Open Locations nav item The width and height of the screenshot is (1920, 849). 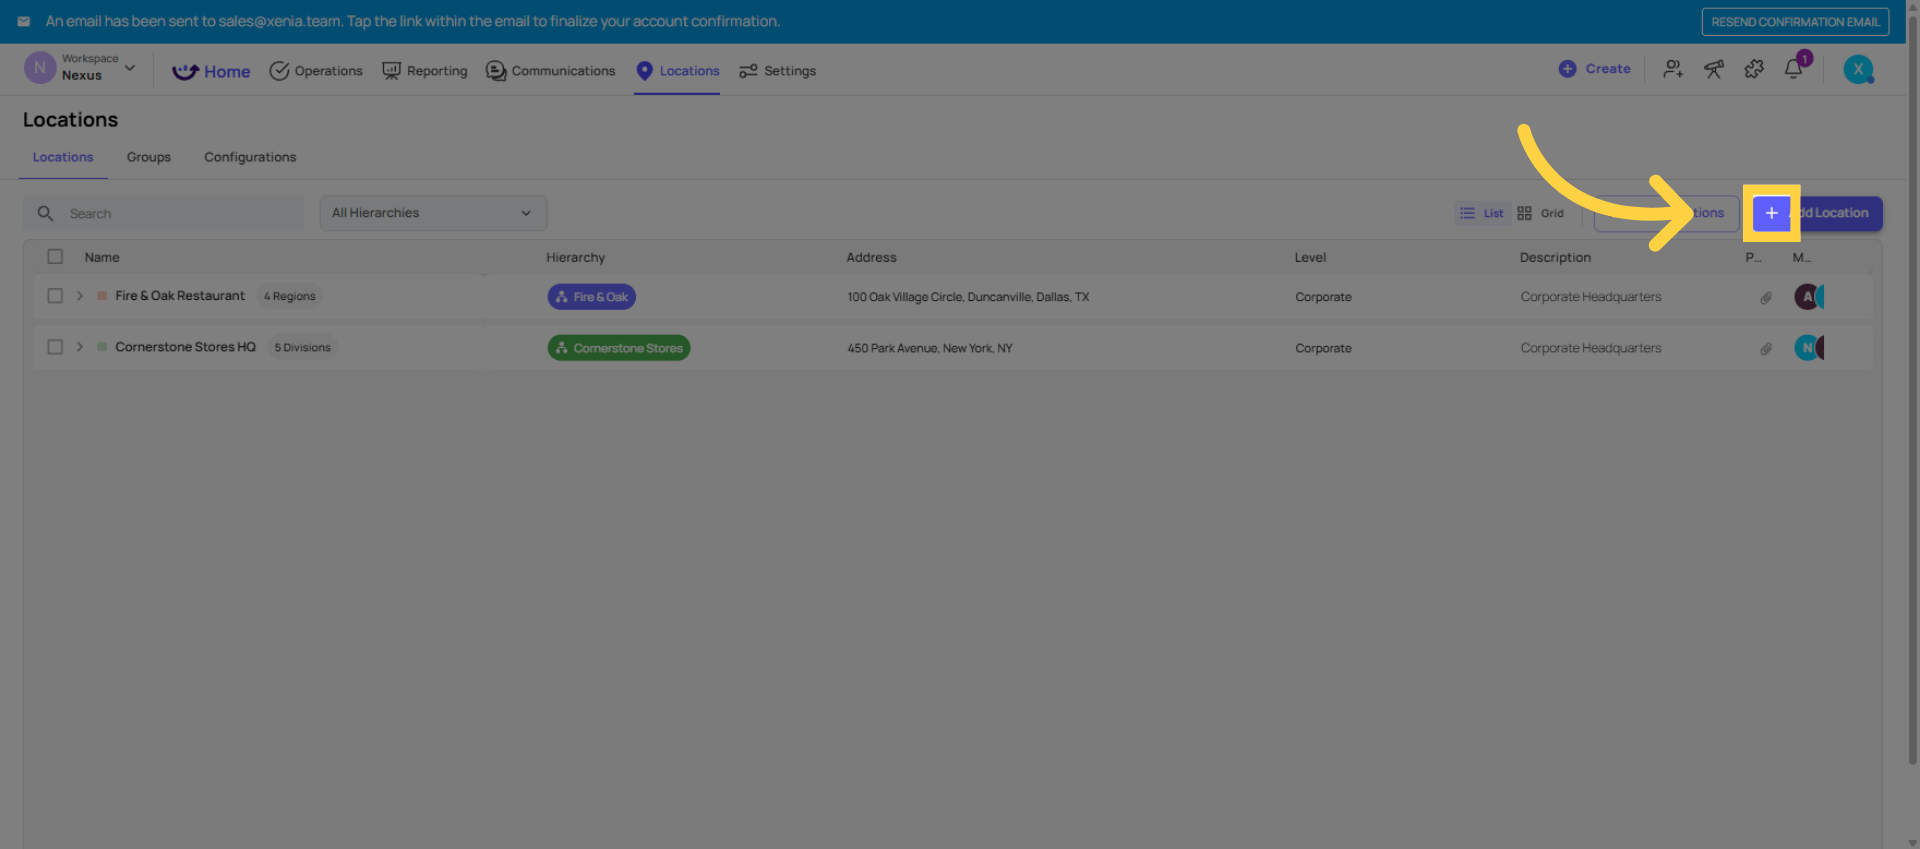pyautogui.click(x=677, y=71)
